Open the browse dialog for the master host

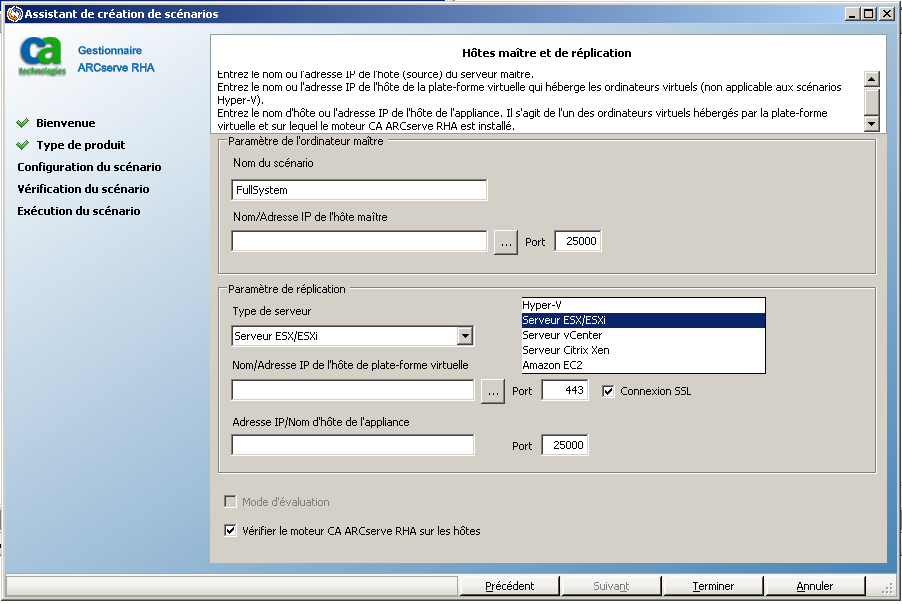click(x=507, y=240)
